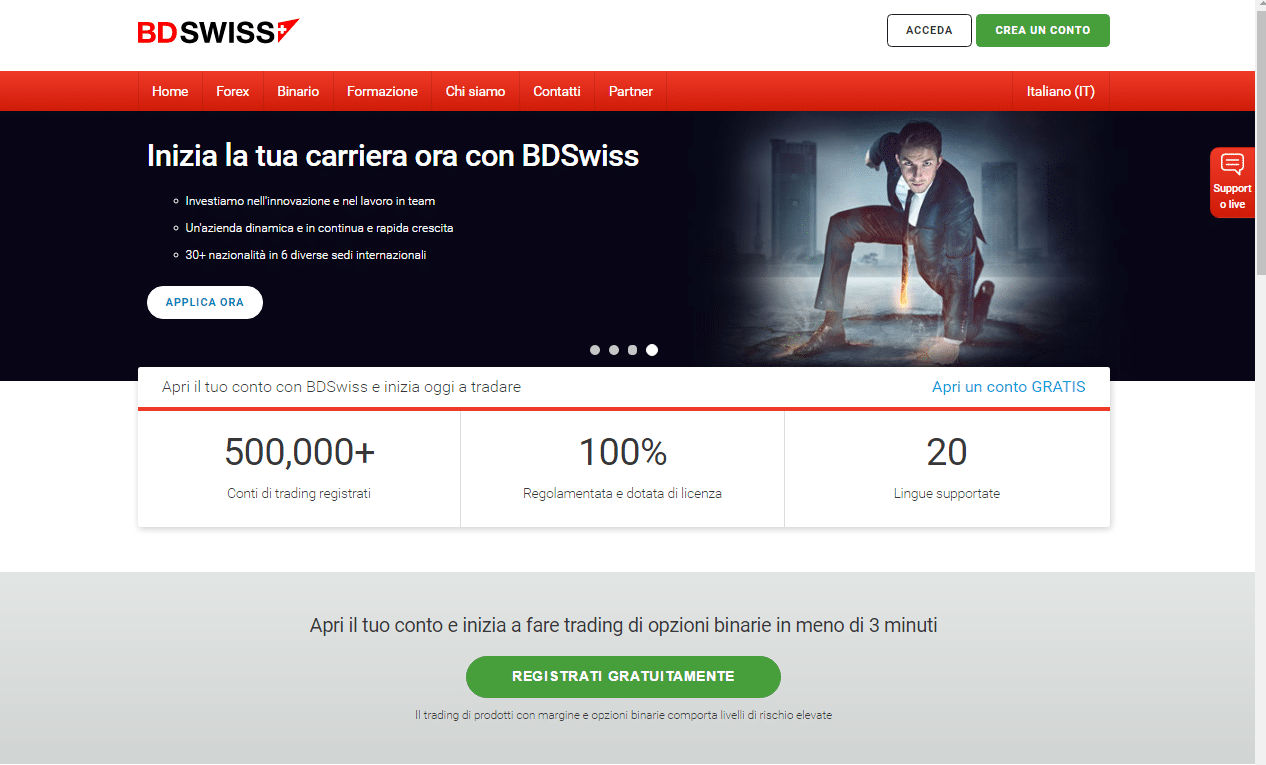Click the risk warning text under the register button

coord(623,715)
